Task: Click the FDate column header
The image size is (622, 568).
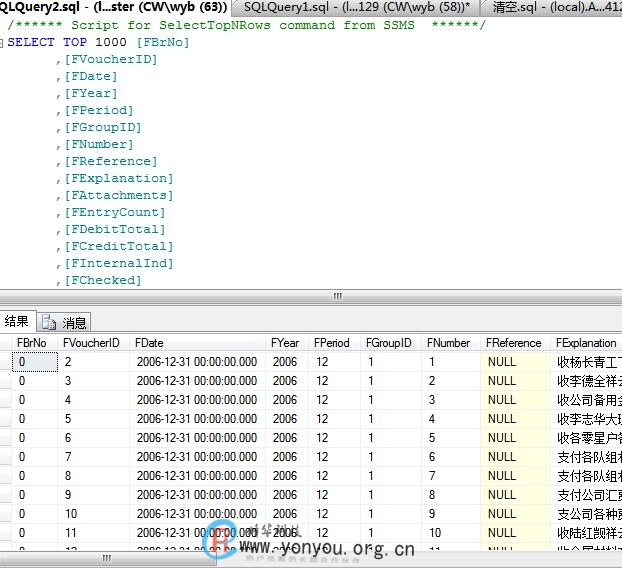Action: click(x=197, y=343)
